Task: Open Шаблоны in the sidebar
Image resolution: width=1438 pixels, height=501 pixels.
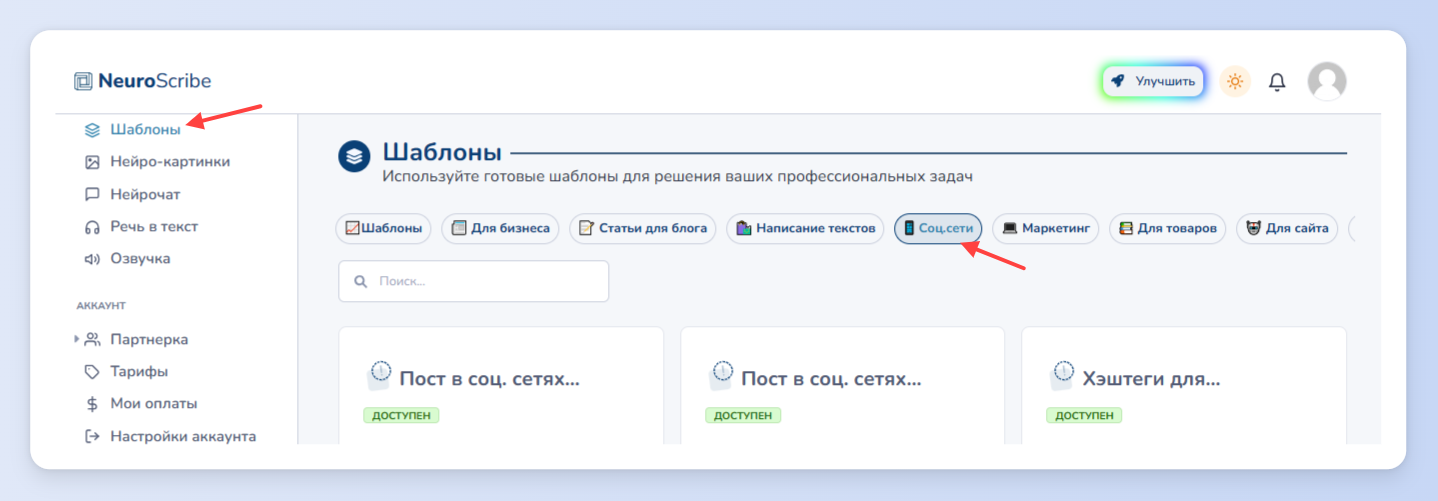Action: [145, 129]
